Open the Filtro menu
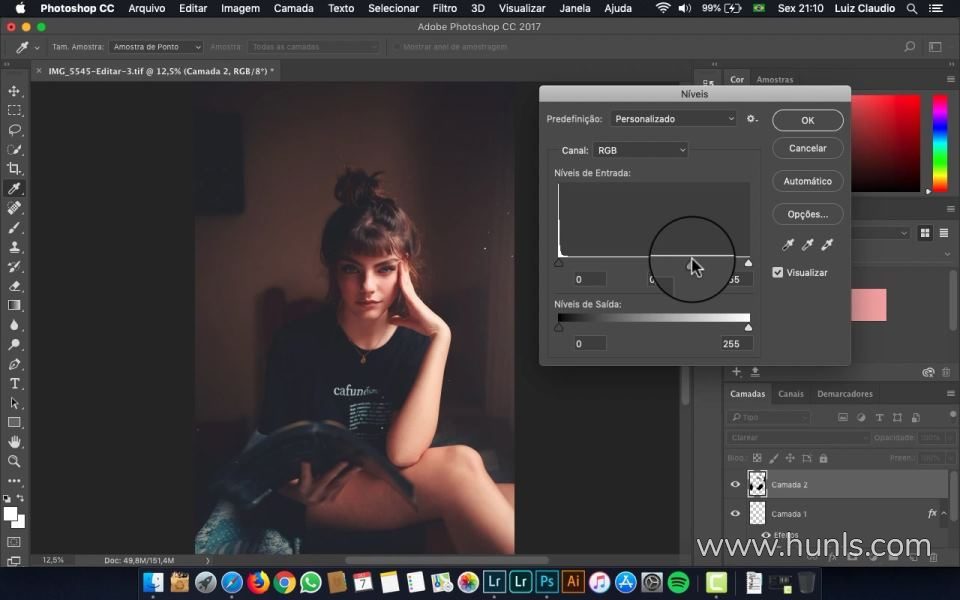 click(444, 8)
